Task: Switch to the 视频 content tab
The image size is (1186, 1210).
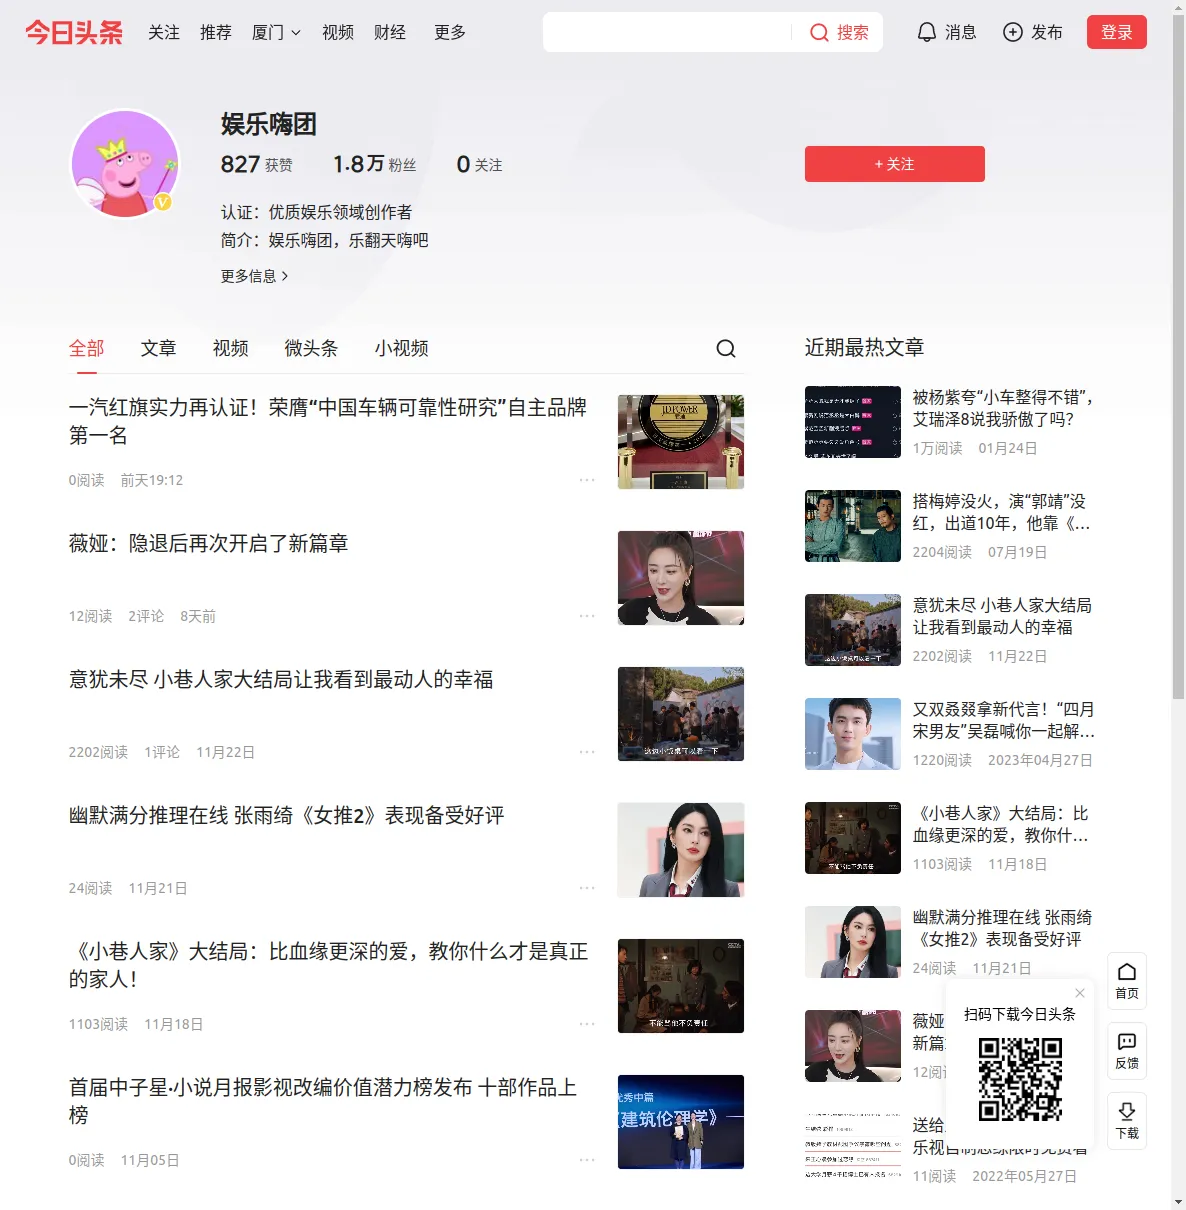Action: tap(231, 348)
